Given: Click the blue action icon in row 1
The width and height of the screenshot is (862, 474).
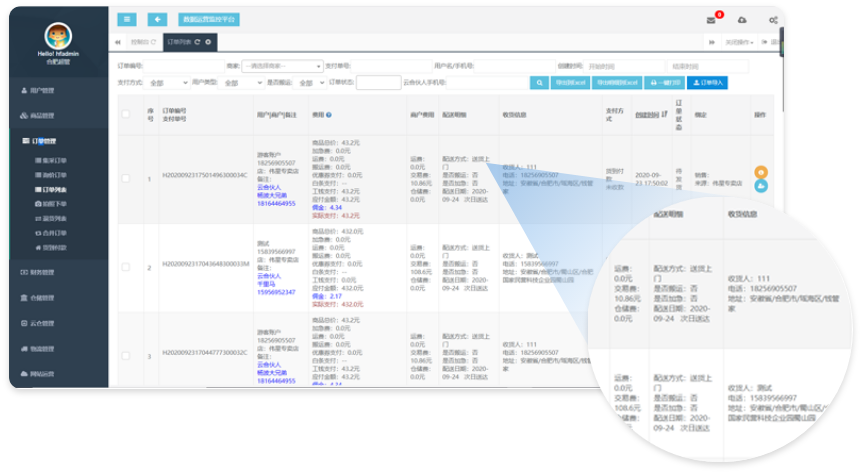Looking at the screenshot, I should pos(761,185).
